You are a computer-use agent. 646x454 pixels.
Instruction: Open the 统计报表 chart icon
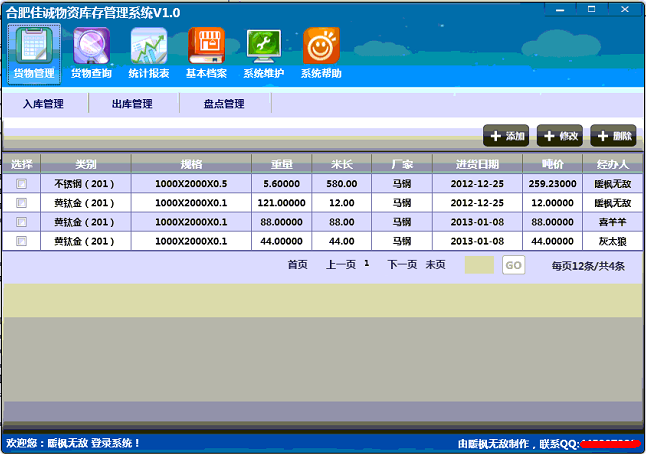point(148,46)
